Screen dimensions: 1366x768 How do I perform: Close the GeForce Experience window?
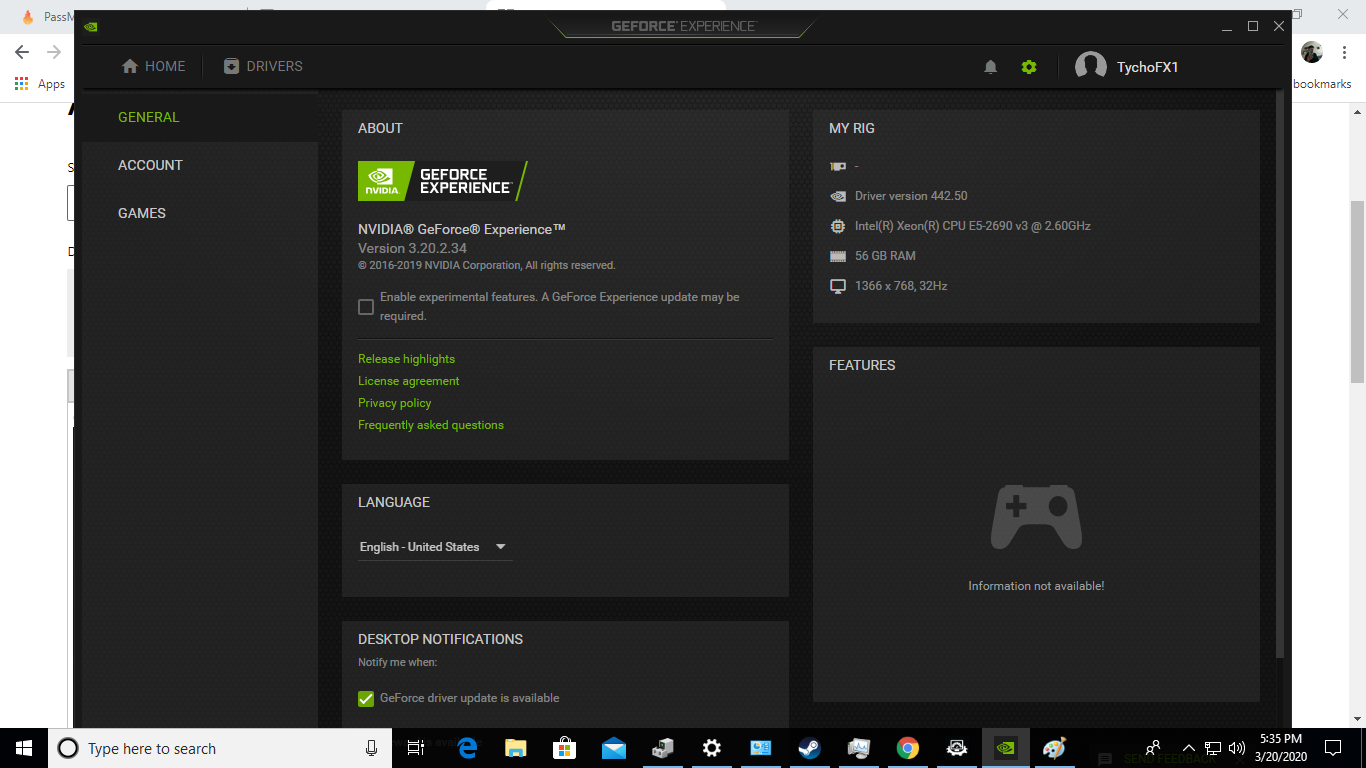(1279, 27)
